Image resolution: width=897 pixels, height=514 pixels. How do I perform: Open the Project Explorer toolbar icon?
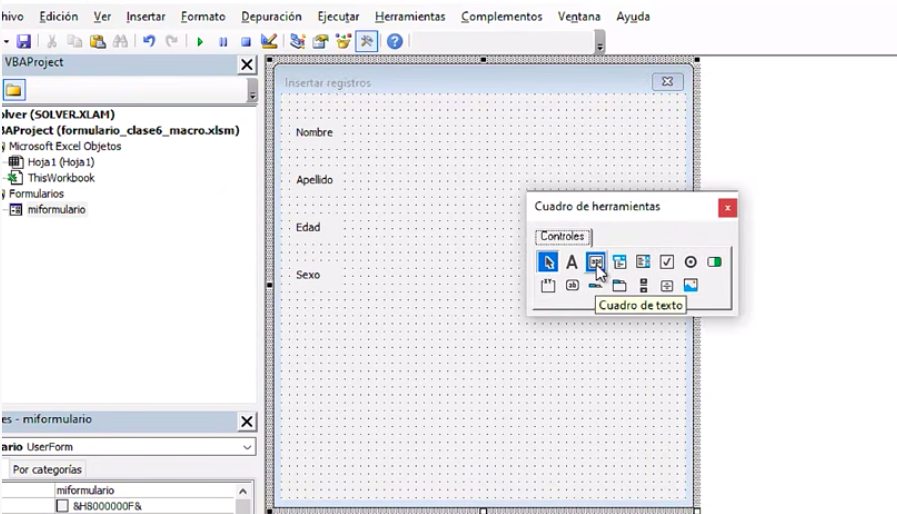click(297, 41)
